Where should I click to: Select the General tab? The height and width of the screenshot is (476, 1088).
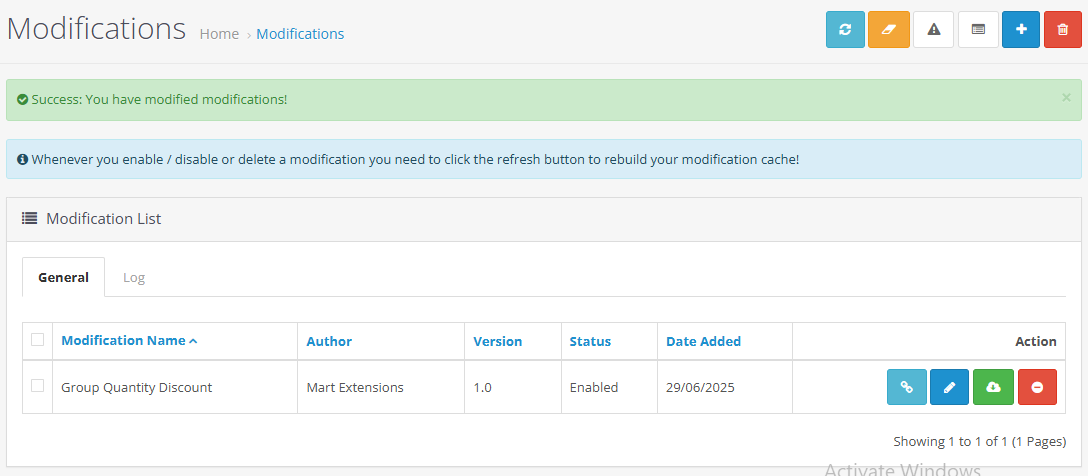click(64, 278)
